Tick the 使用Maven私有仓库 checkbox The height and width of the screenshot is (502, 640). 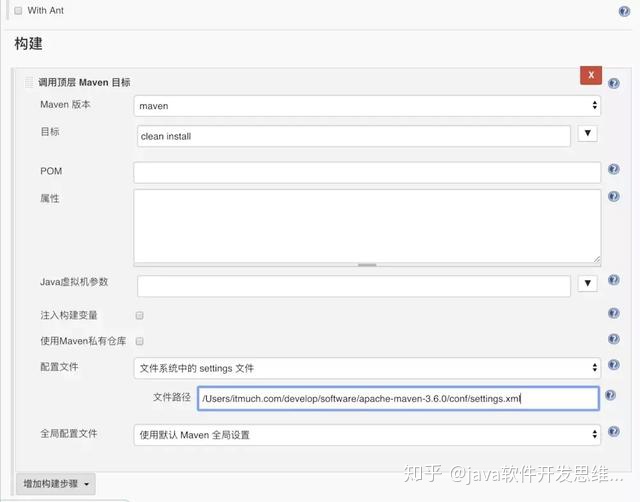click(140, 341)
